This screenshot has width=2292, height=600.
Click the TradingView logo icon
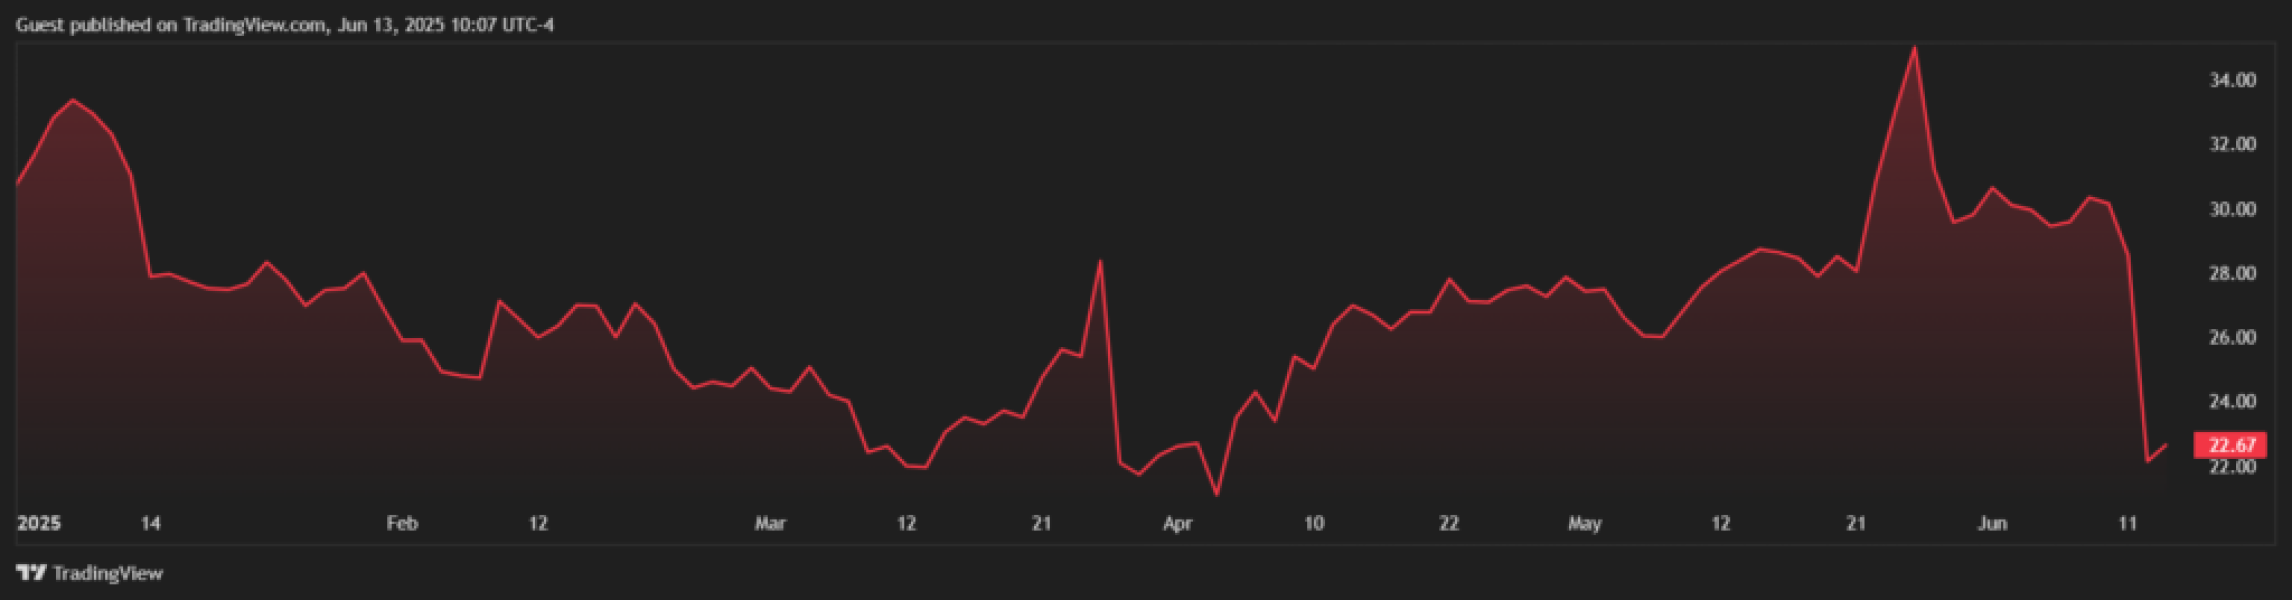coord(31,573)
